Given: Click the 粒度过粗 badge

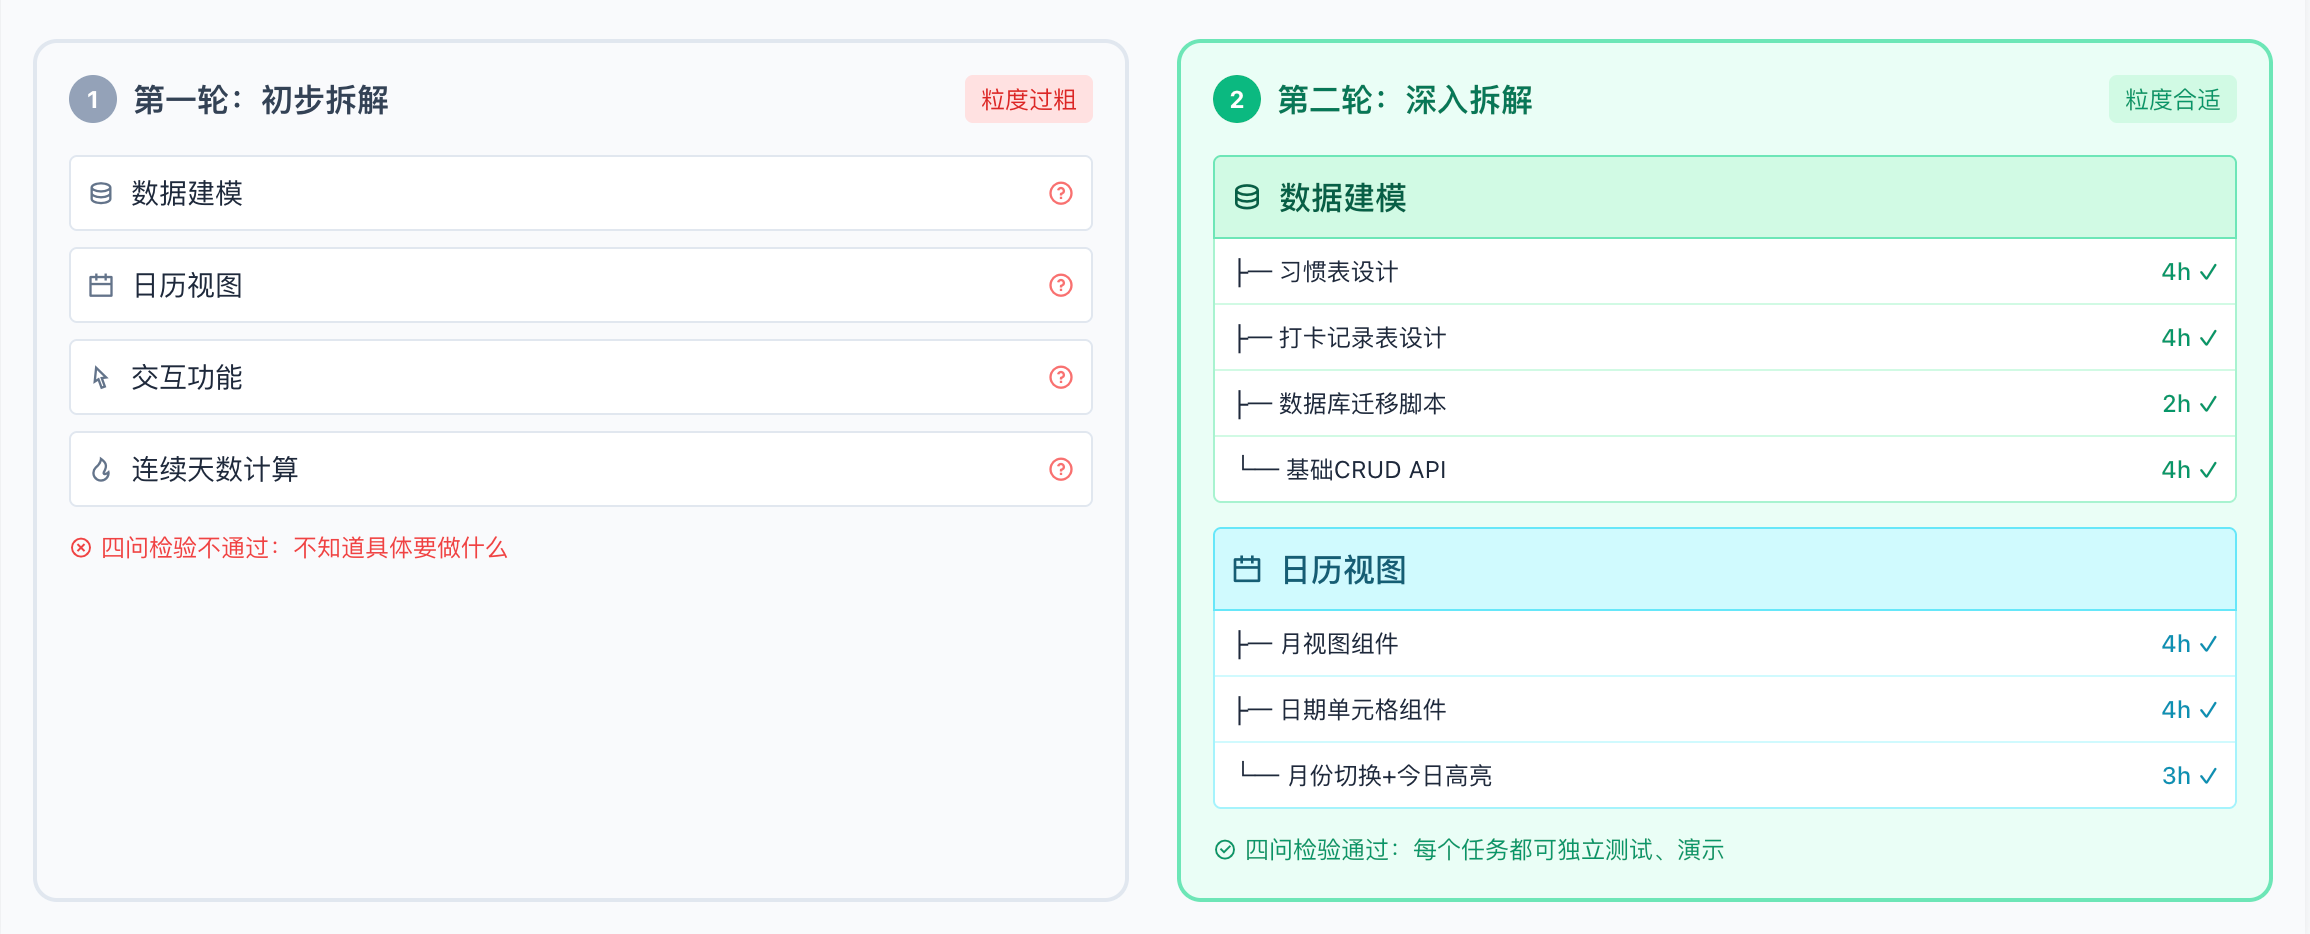Looking at the screenshot, I should click(x=1028, y=99).
